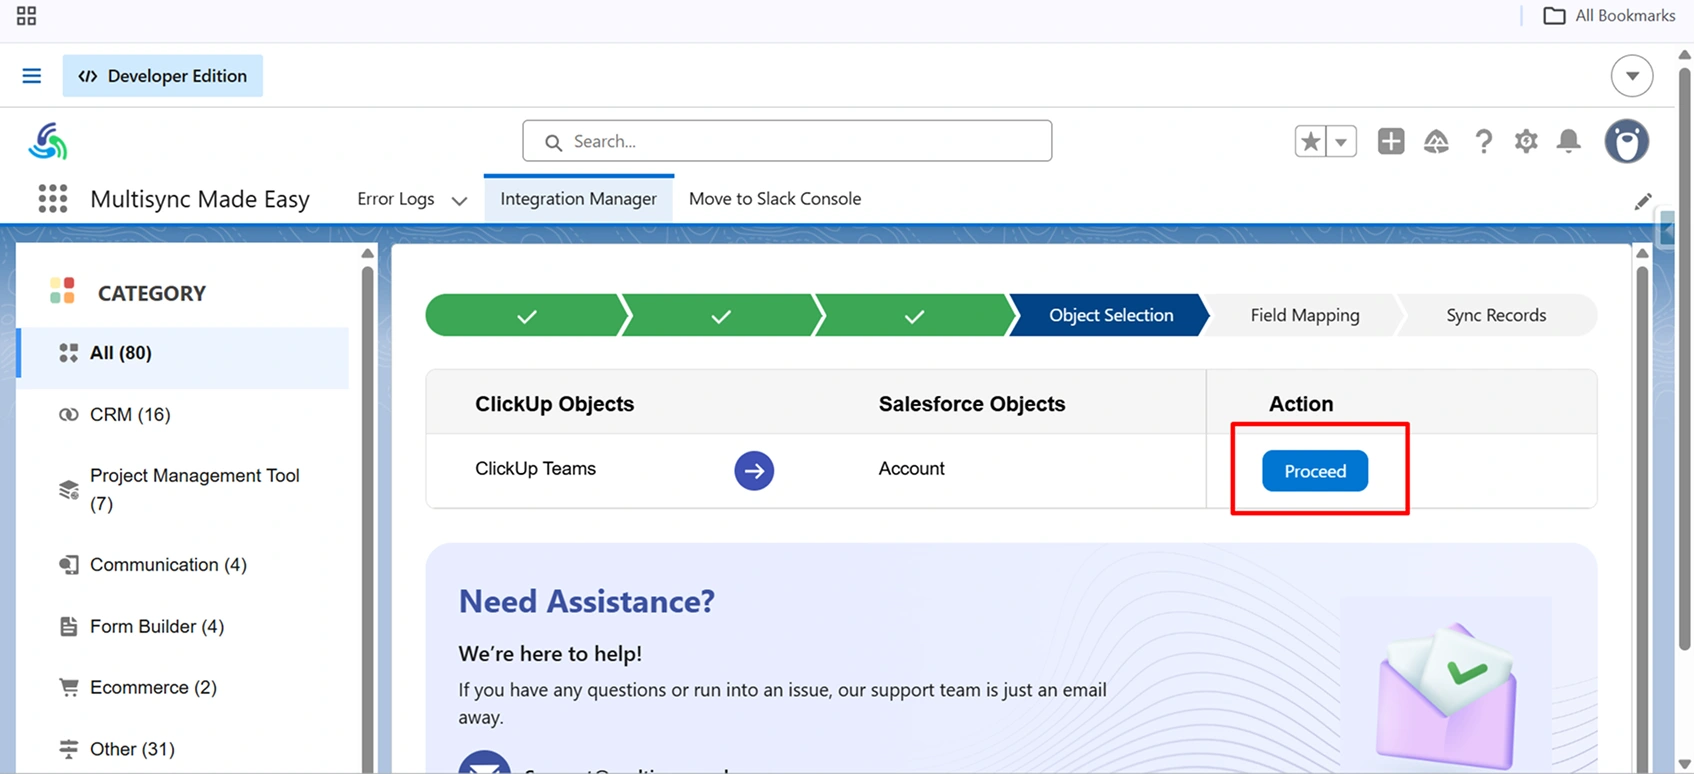Click the ClickUp Objects column header
1695x774 pixels.
click(x=554, y=404)
